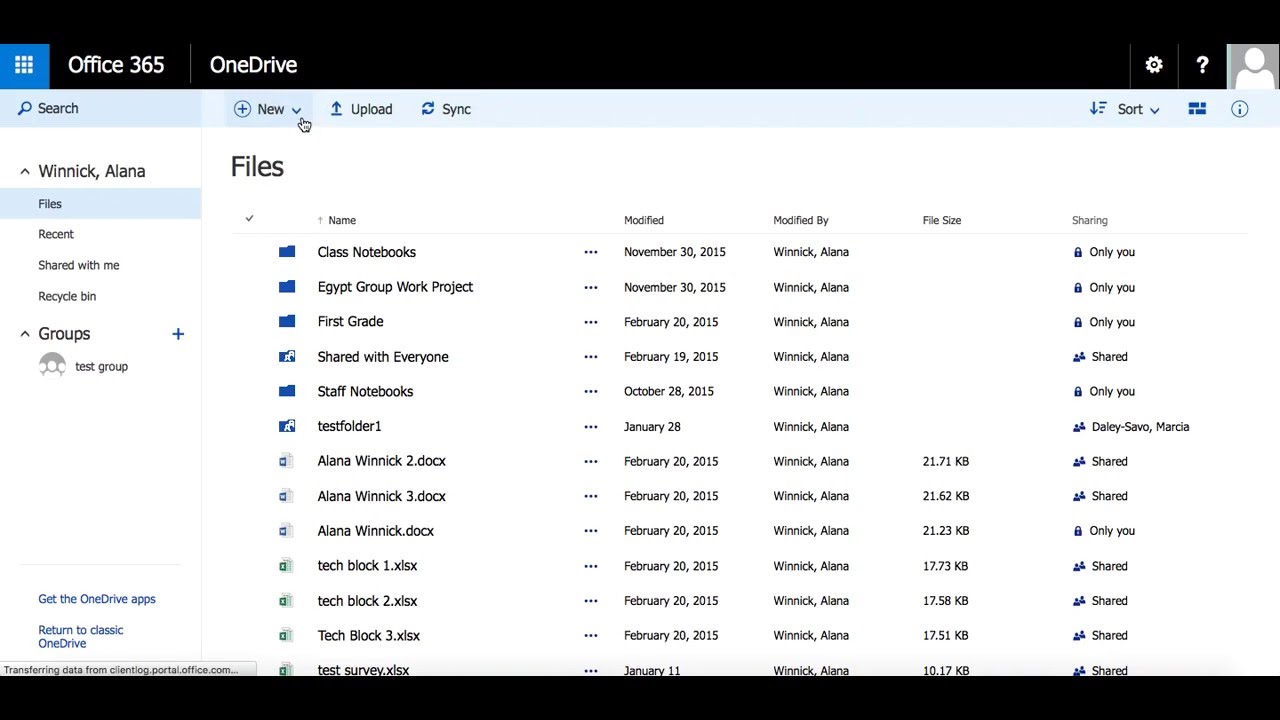Image resolution: width=1280 pixels, height=720 pixels.
Task: Open the Alana Winnick 2.docx file name
Action: [381, 461]
